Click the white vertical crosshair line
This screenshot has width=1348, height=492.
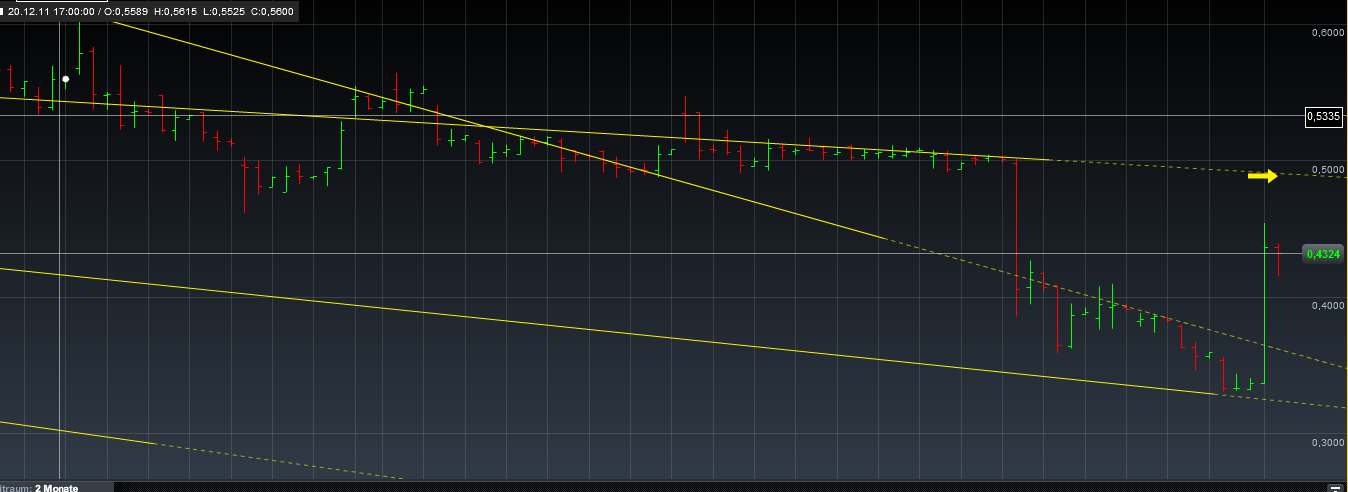(x=61, y=300)
